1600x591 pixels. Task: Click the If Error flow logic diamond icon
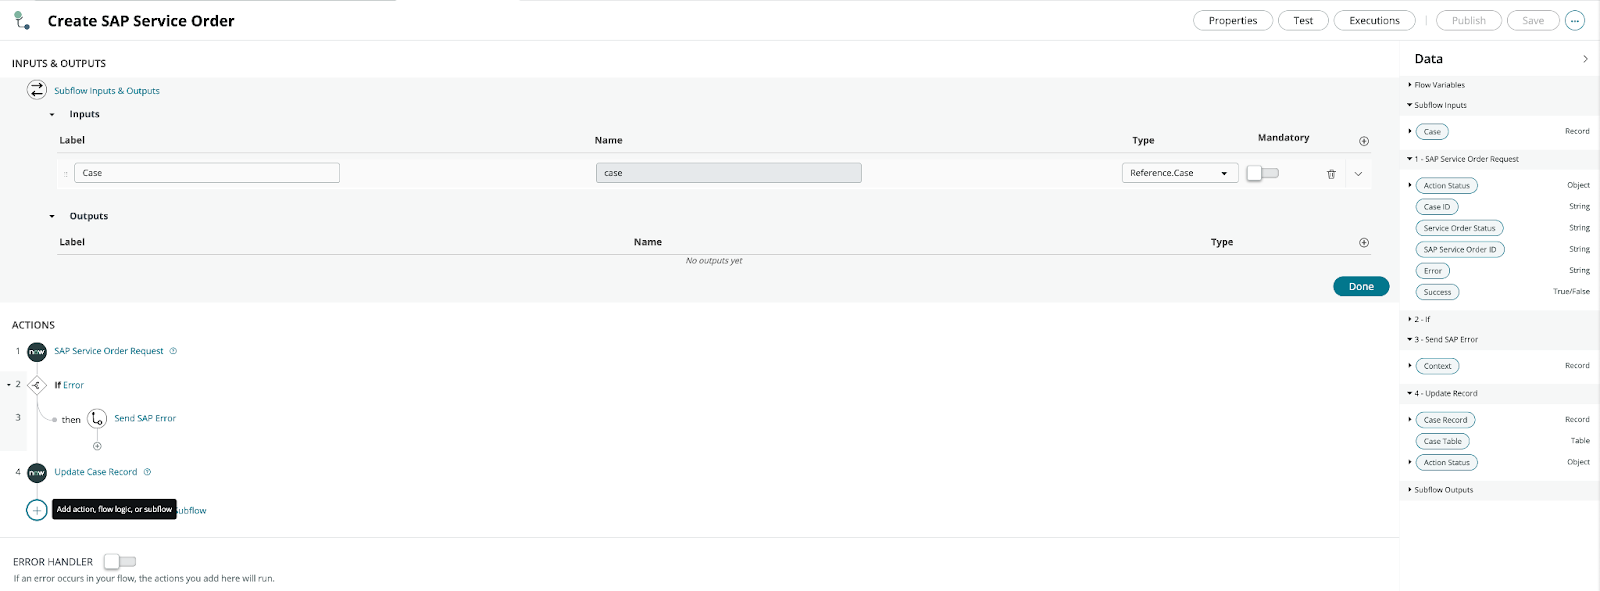coord(37,385)
